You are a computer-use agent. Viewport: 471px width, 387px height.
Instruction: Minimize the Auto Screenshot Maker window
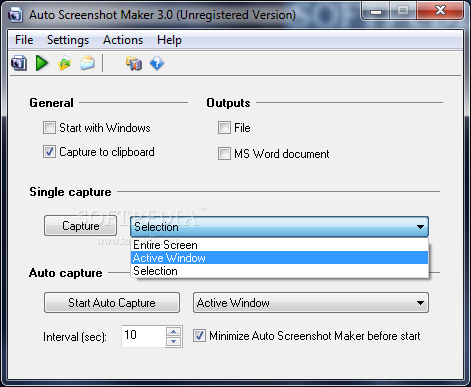(376, 11)
